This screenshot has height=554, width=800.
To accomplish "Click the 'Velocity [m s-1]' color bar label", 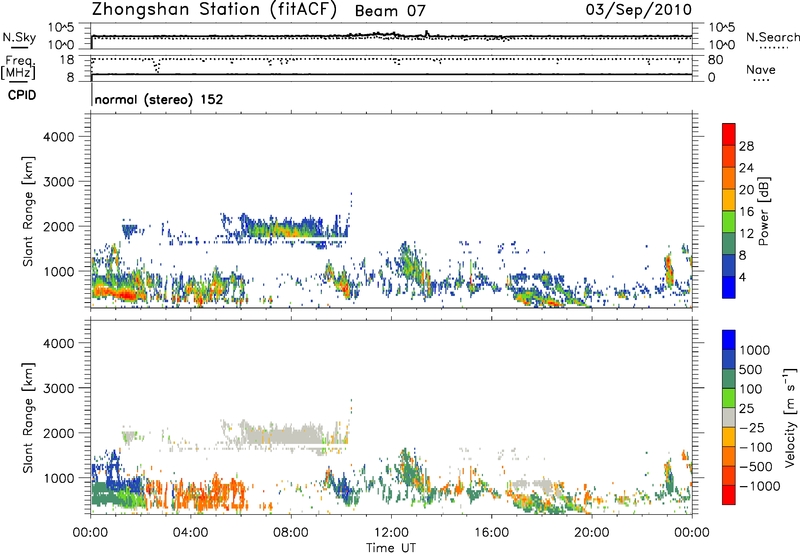I will point(790,417).
